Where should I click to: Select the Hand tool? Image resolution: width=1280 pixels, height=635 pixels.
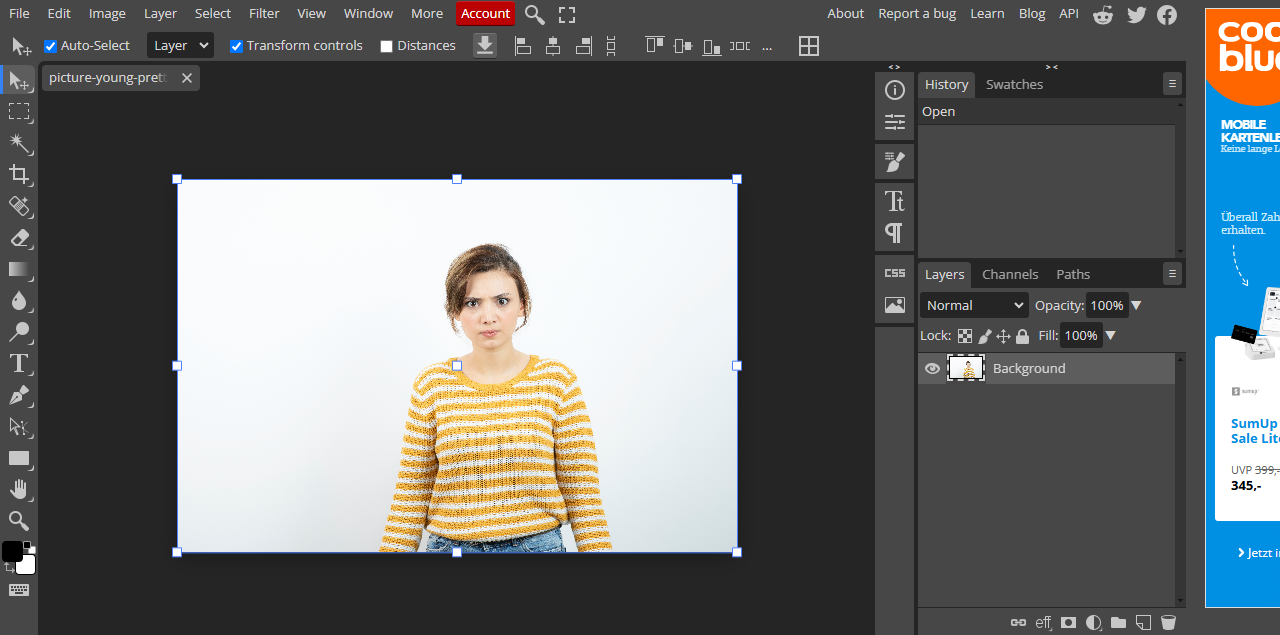pos(19,489)
